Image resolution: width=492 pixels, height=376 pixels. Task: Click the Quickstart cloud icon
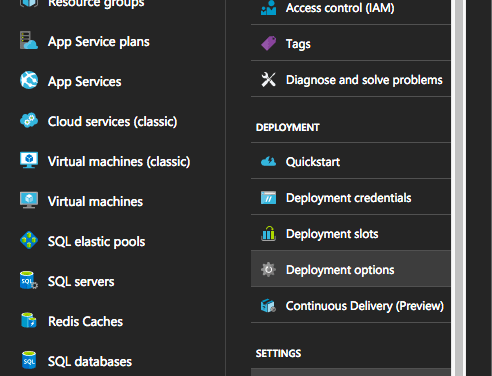click(268, 162)
